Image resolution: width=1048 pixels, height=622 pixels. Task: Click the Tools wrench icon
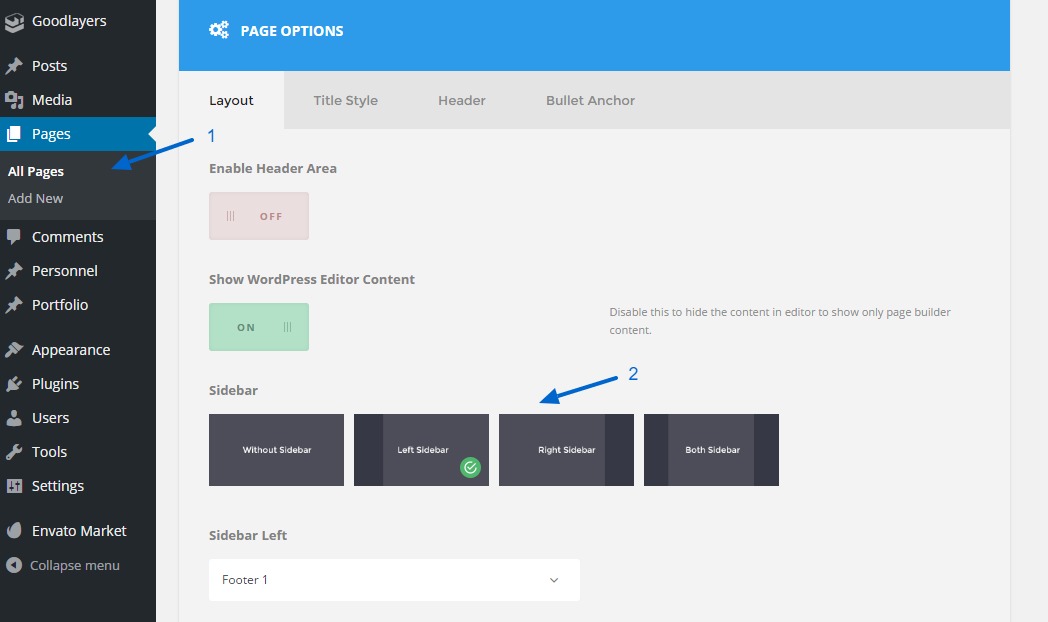coord(14,452)
